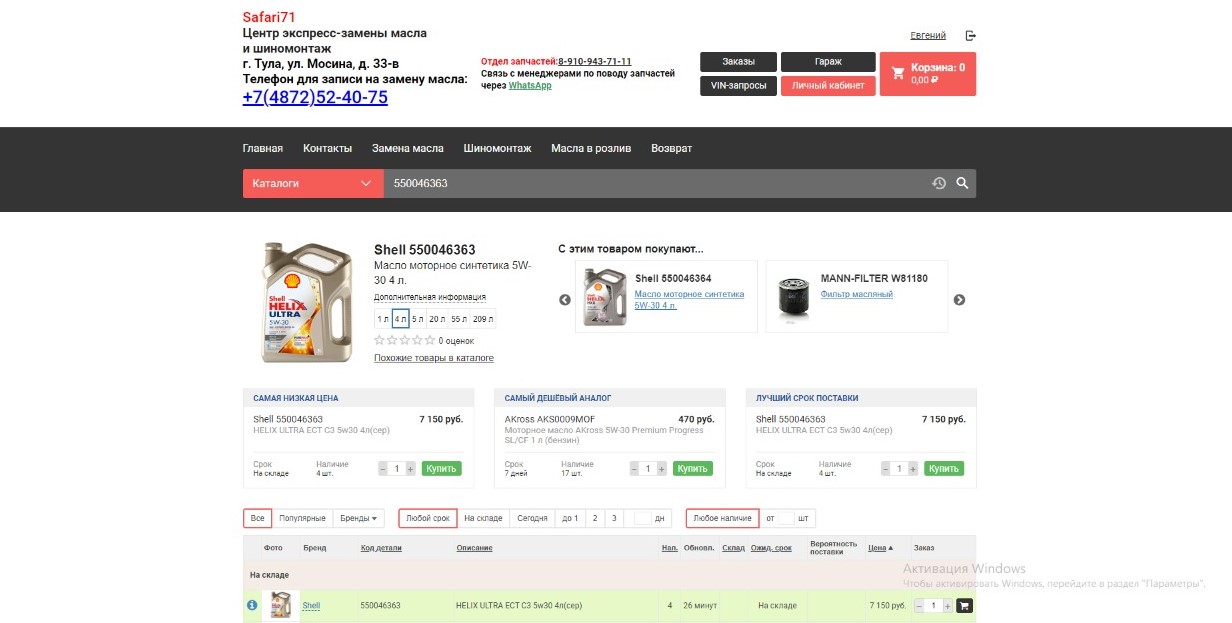
Task: Click the logout icon next to Евгений
Action: click(x=970, y=36)
